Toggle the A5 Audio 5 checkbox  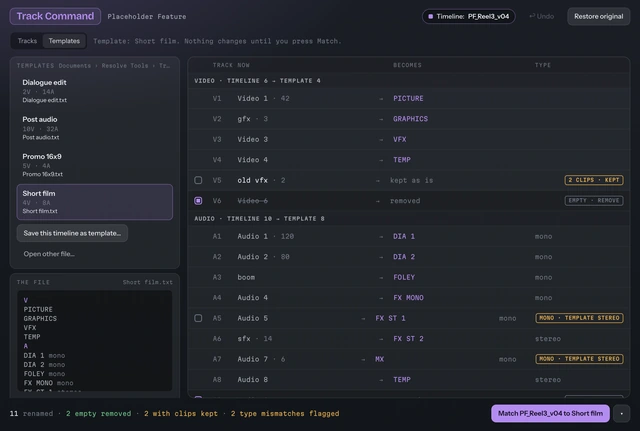pos(198,318)
